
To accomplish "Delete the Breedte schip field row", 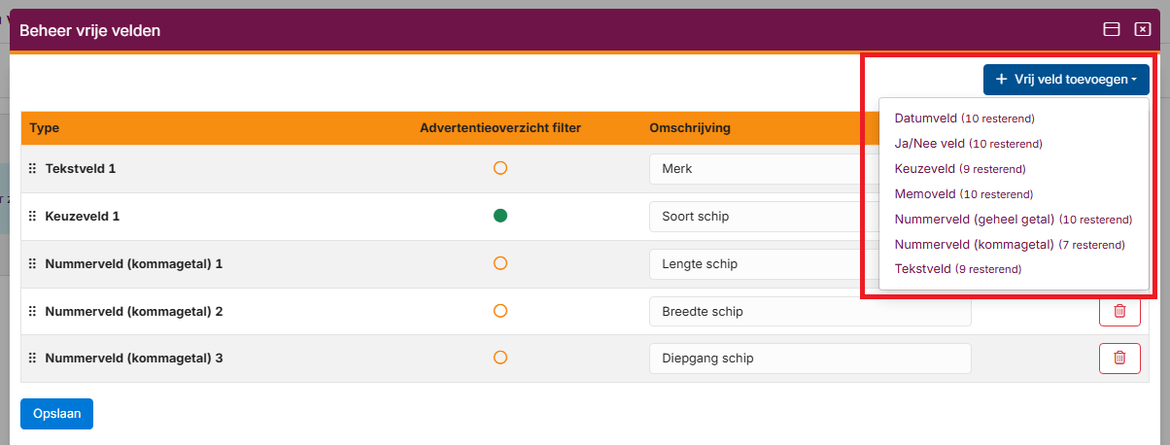I will point(1119,311).
